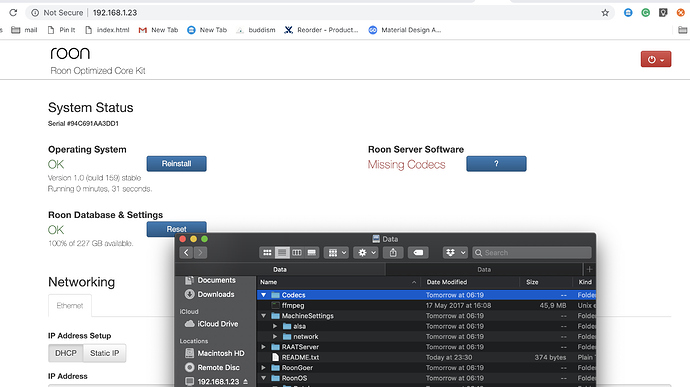Collapse the Codecs folder
Viewport: 690px width, 387px height.
tap(264, 295)
